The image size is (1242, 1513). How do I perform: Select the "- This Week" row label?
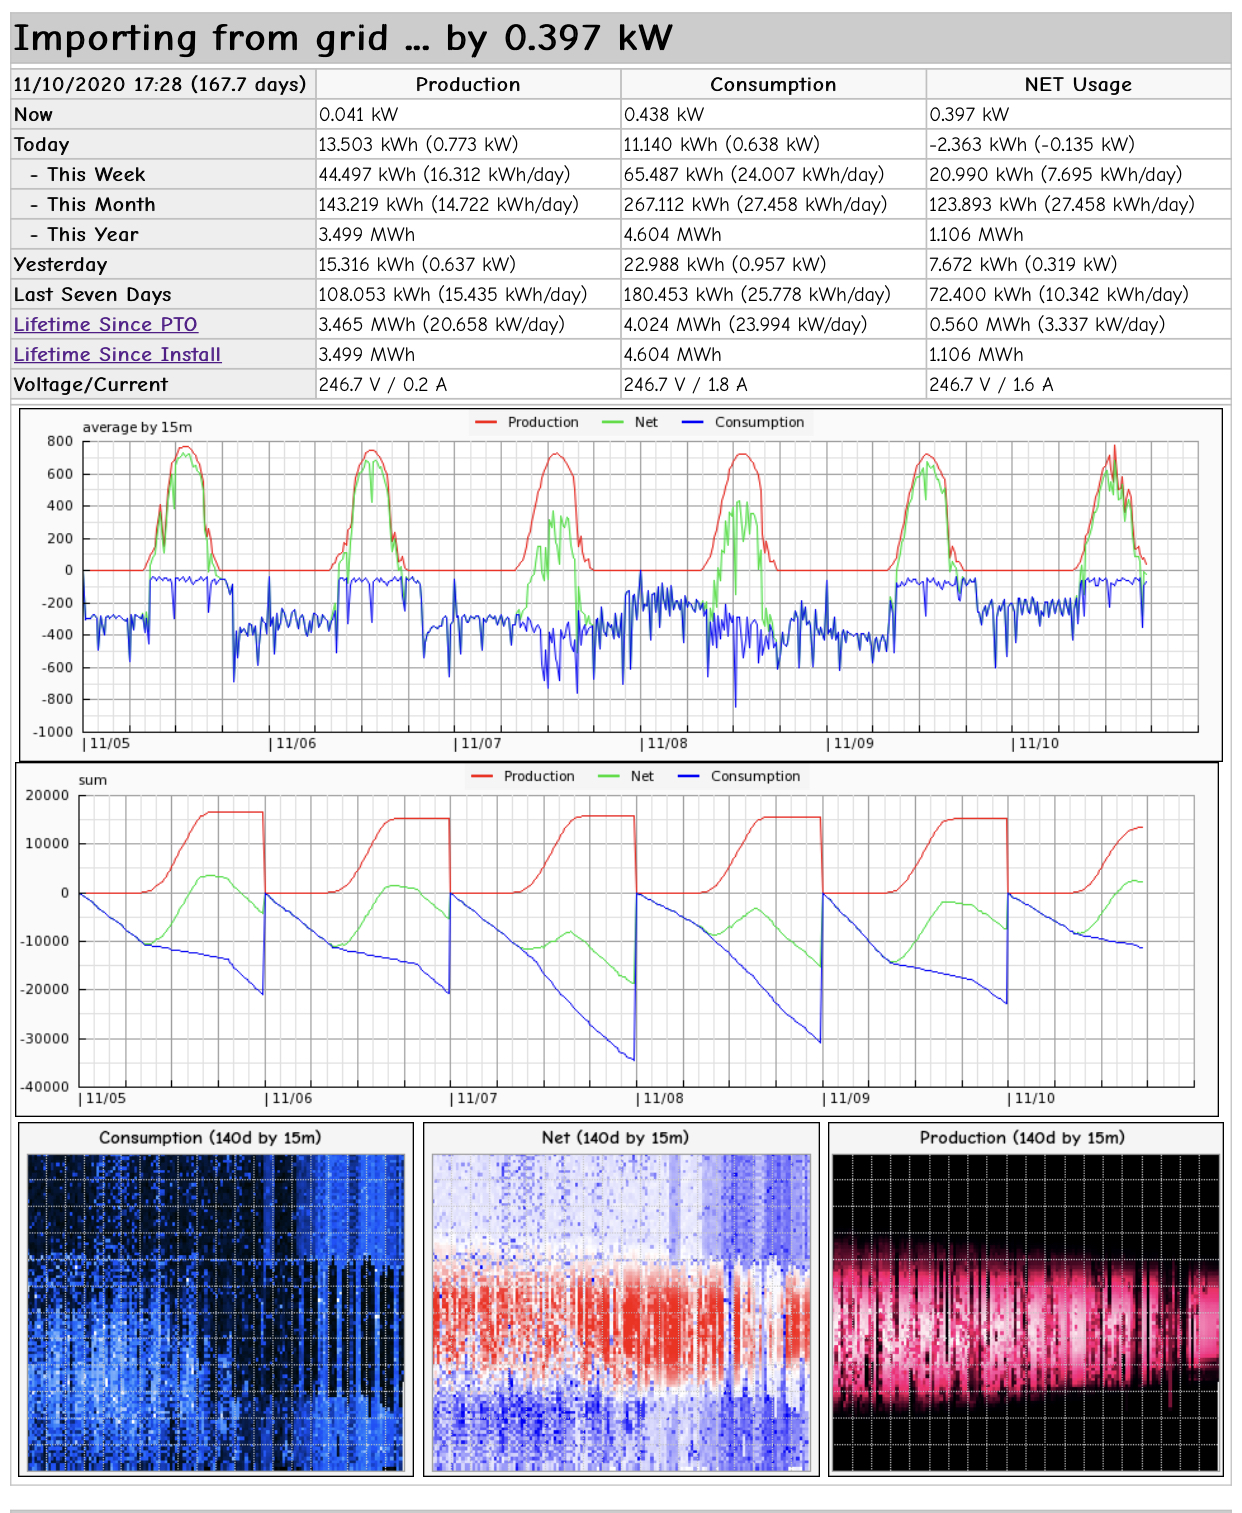pyautogui.click(x=87, y=175)
